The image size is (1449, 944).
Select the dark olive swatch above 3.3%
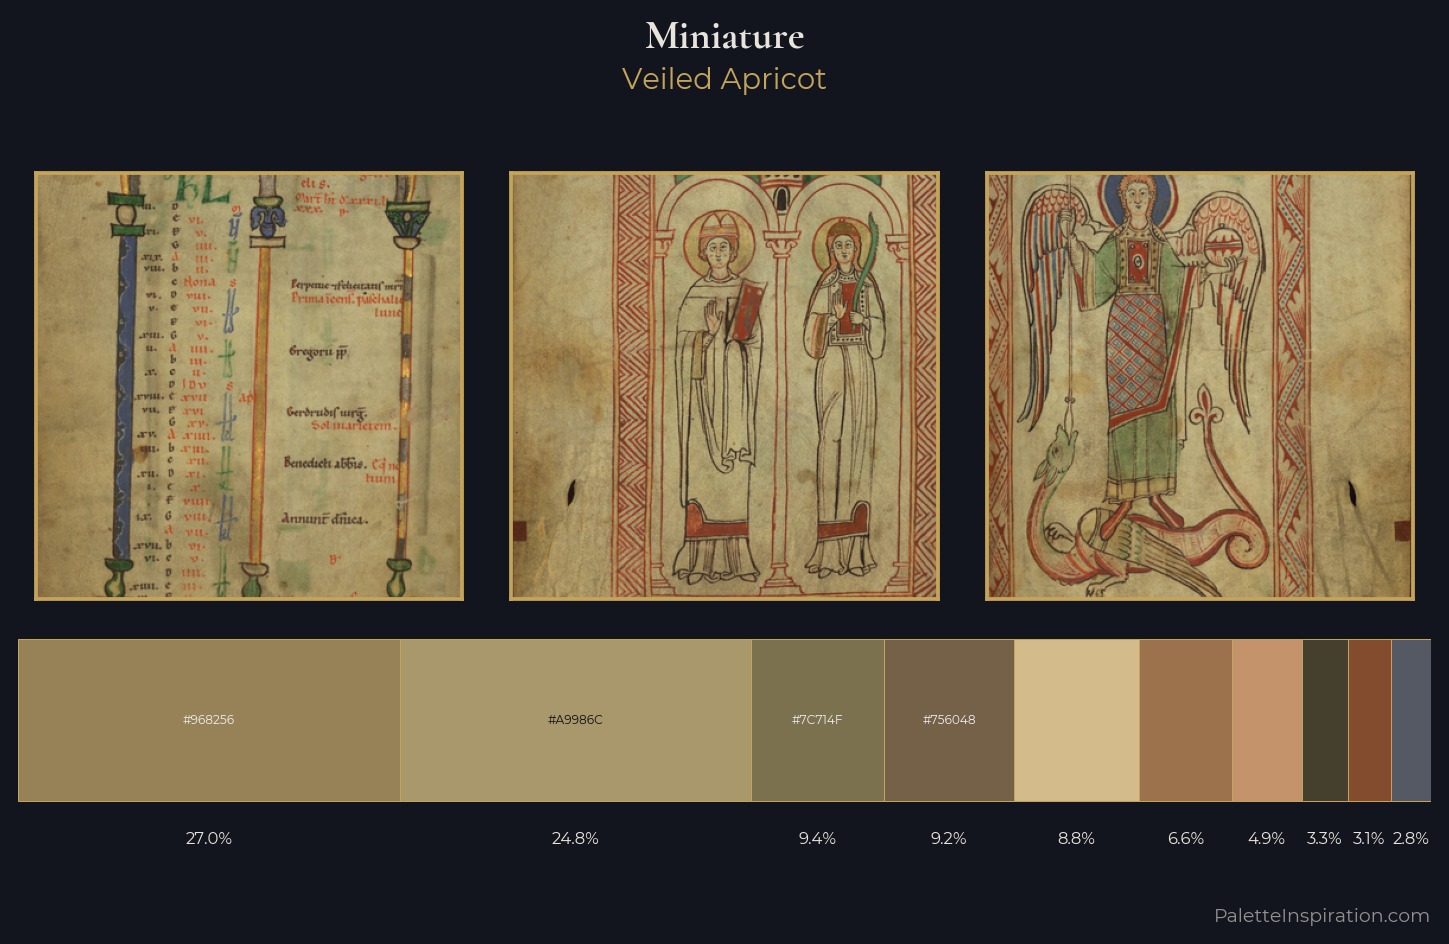pyautogui.click(x=1325, y=720)
